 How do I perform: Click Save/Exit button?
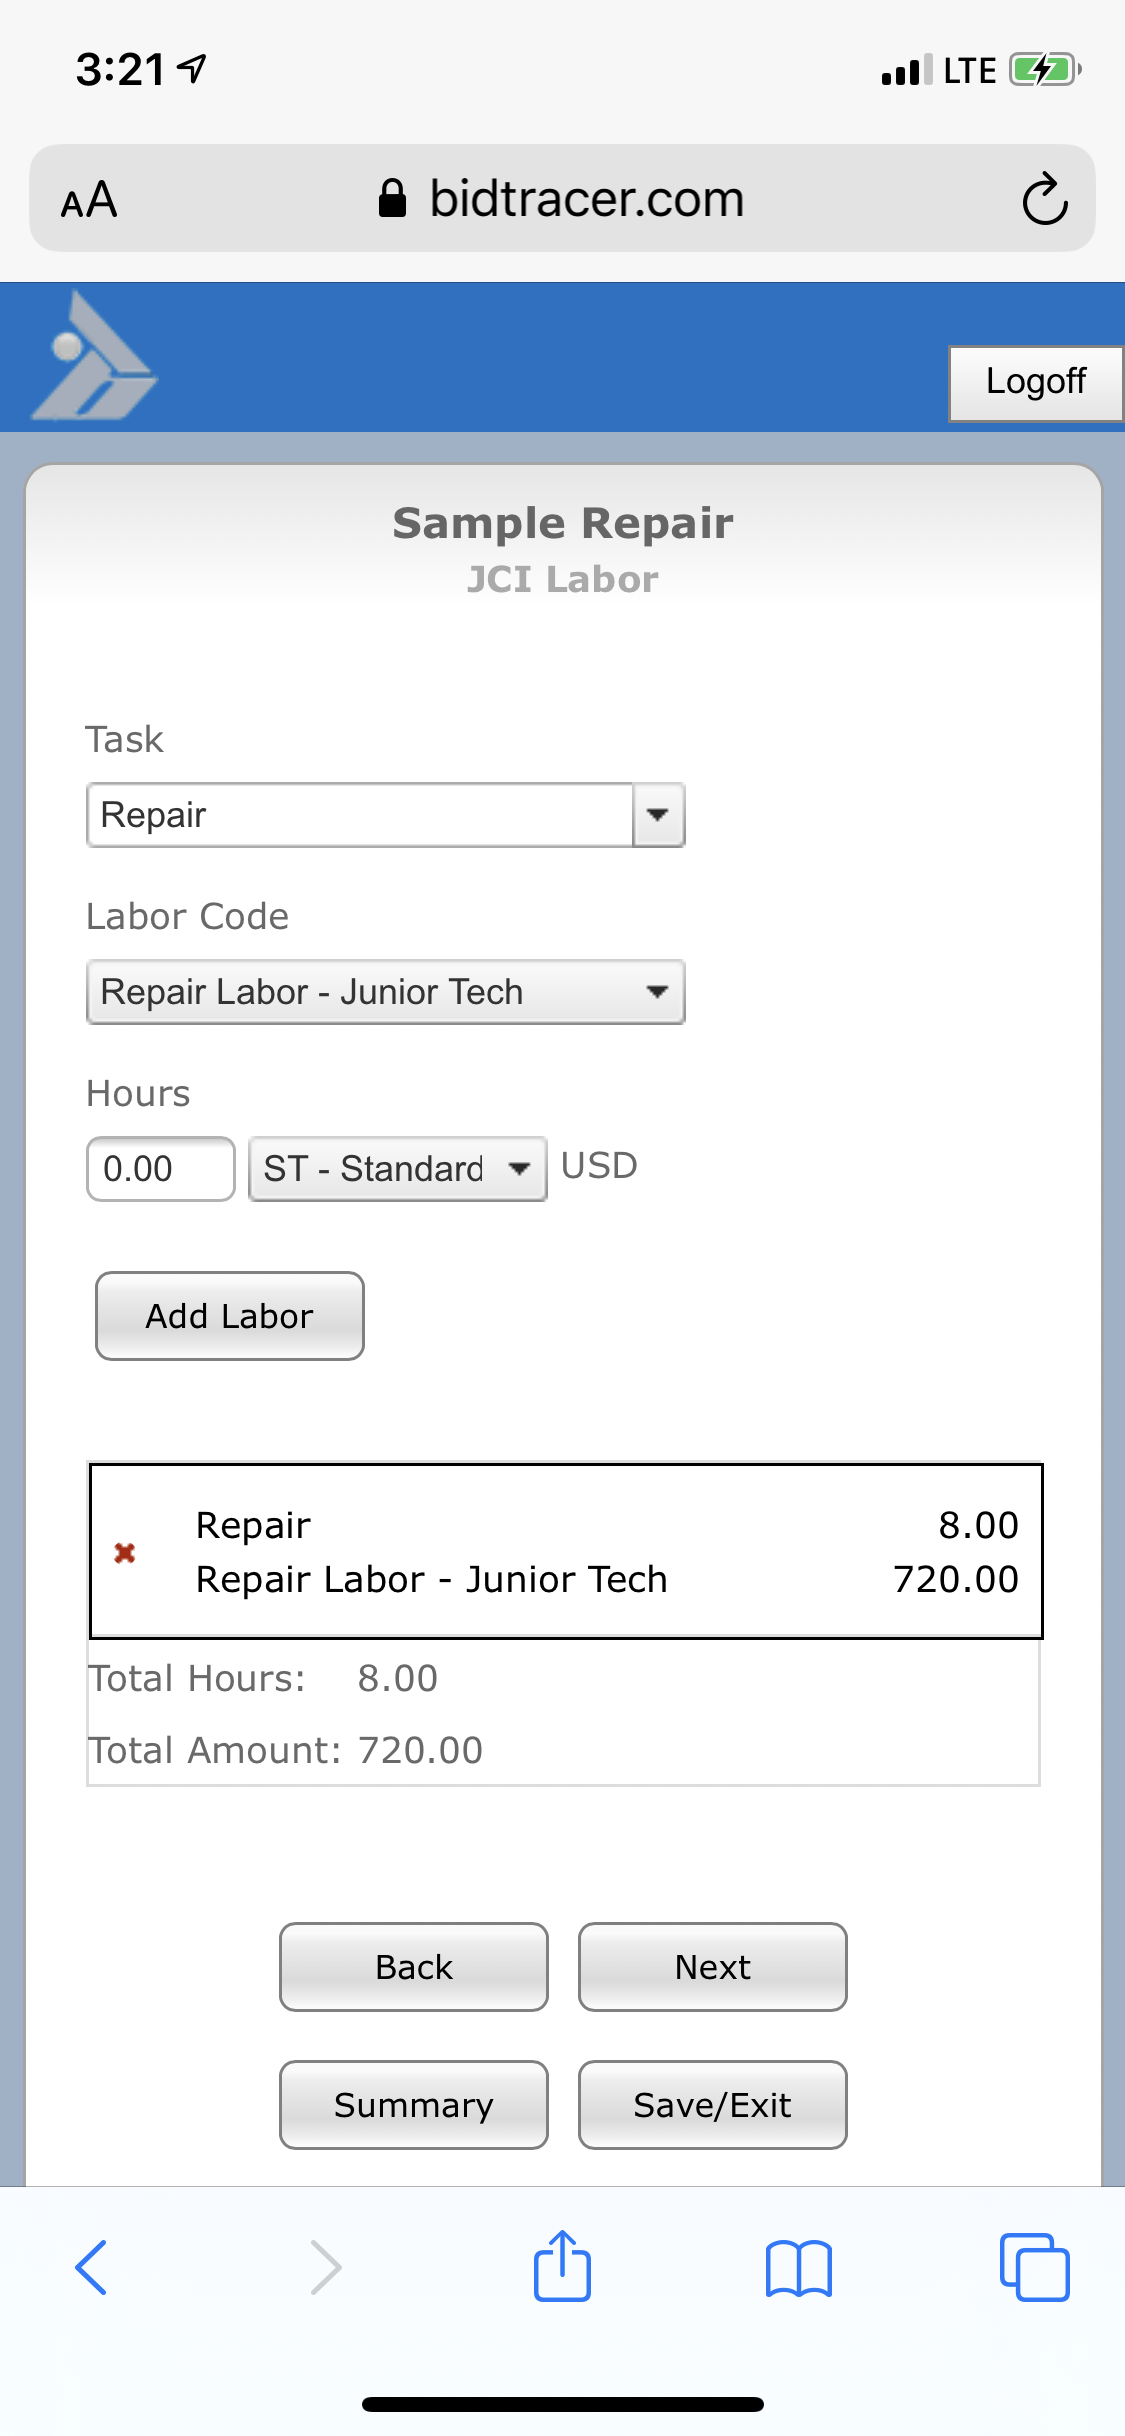(x=712, y=2105)
